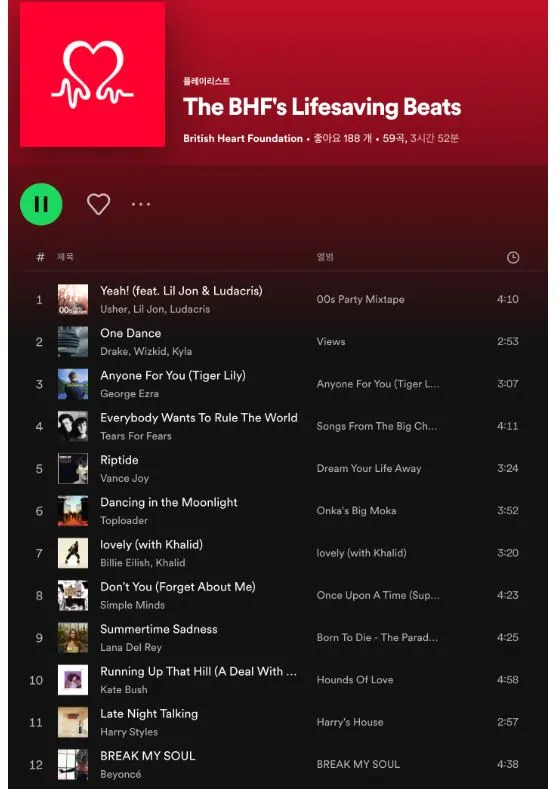
Task: Play Don't You (Forget About Me)
Action: tap(178, 587)
